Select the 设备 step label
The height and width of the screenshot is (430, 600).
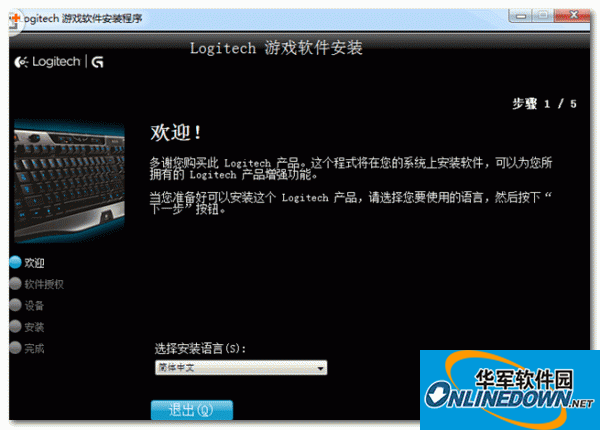click(x=35, y=305)
